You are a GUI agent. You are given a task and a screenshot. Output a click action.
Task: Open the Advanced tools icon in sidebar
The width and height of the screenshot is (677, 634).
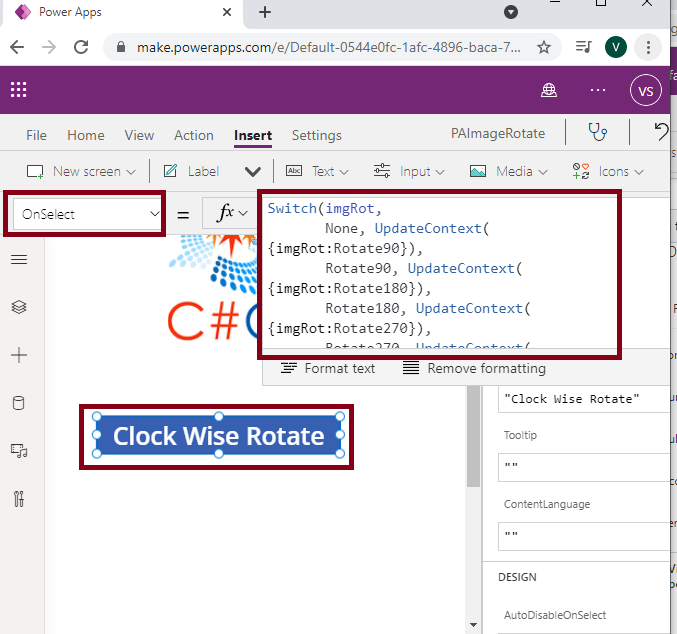[x=19, y=499]
